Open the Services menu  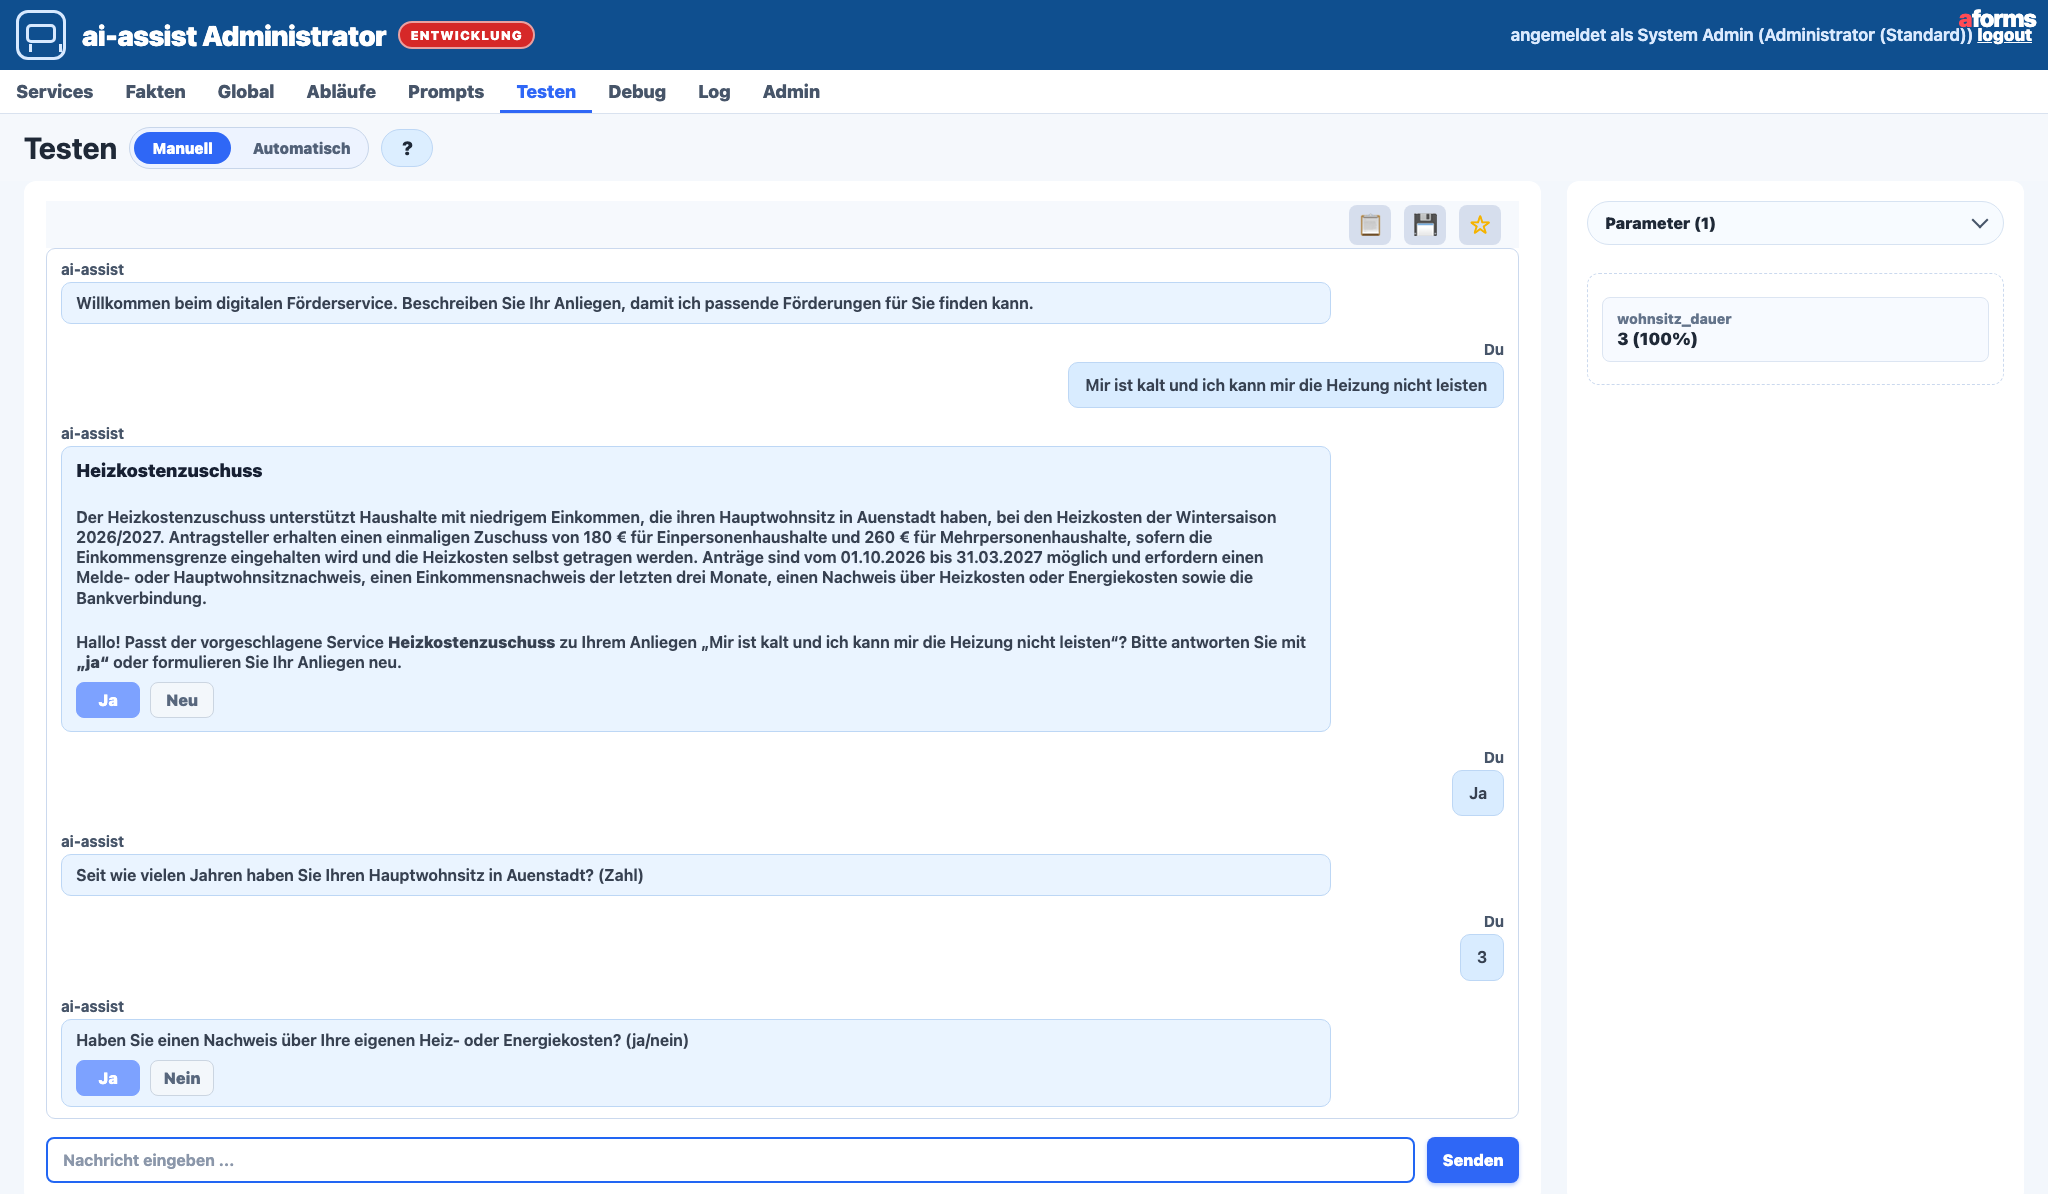pos(54,91)
